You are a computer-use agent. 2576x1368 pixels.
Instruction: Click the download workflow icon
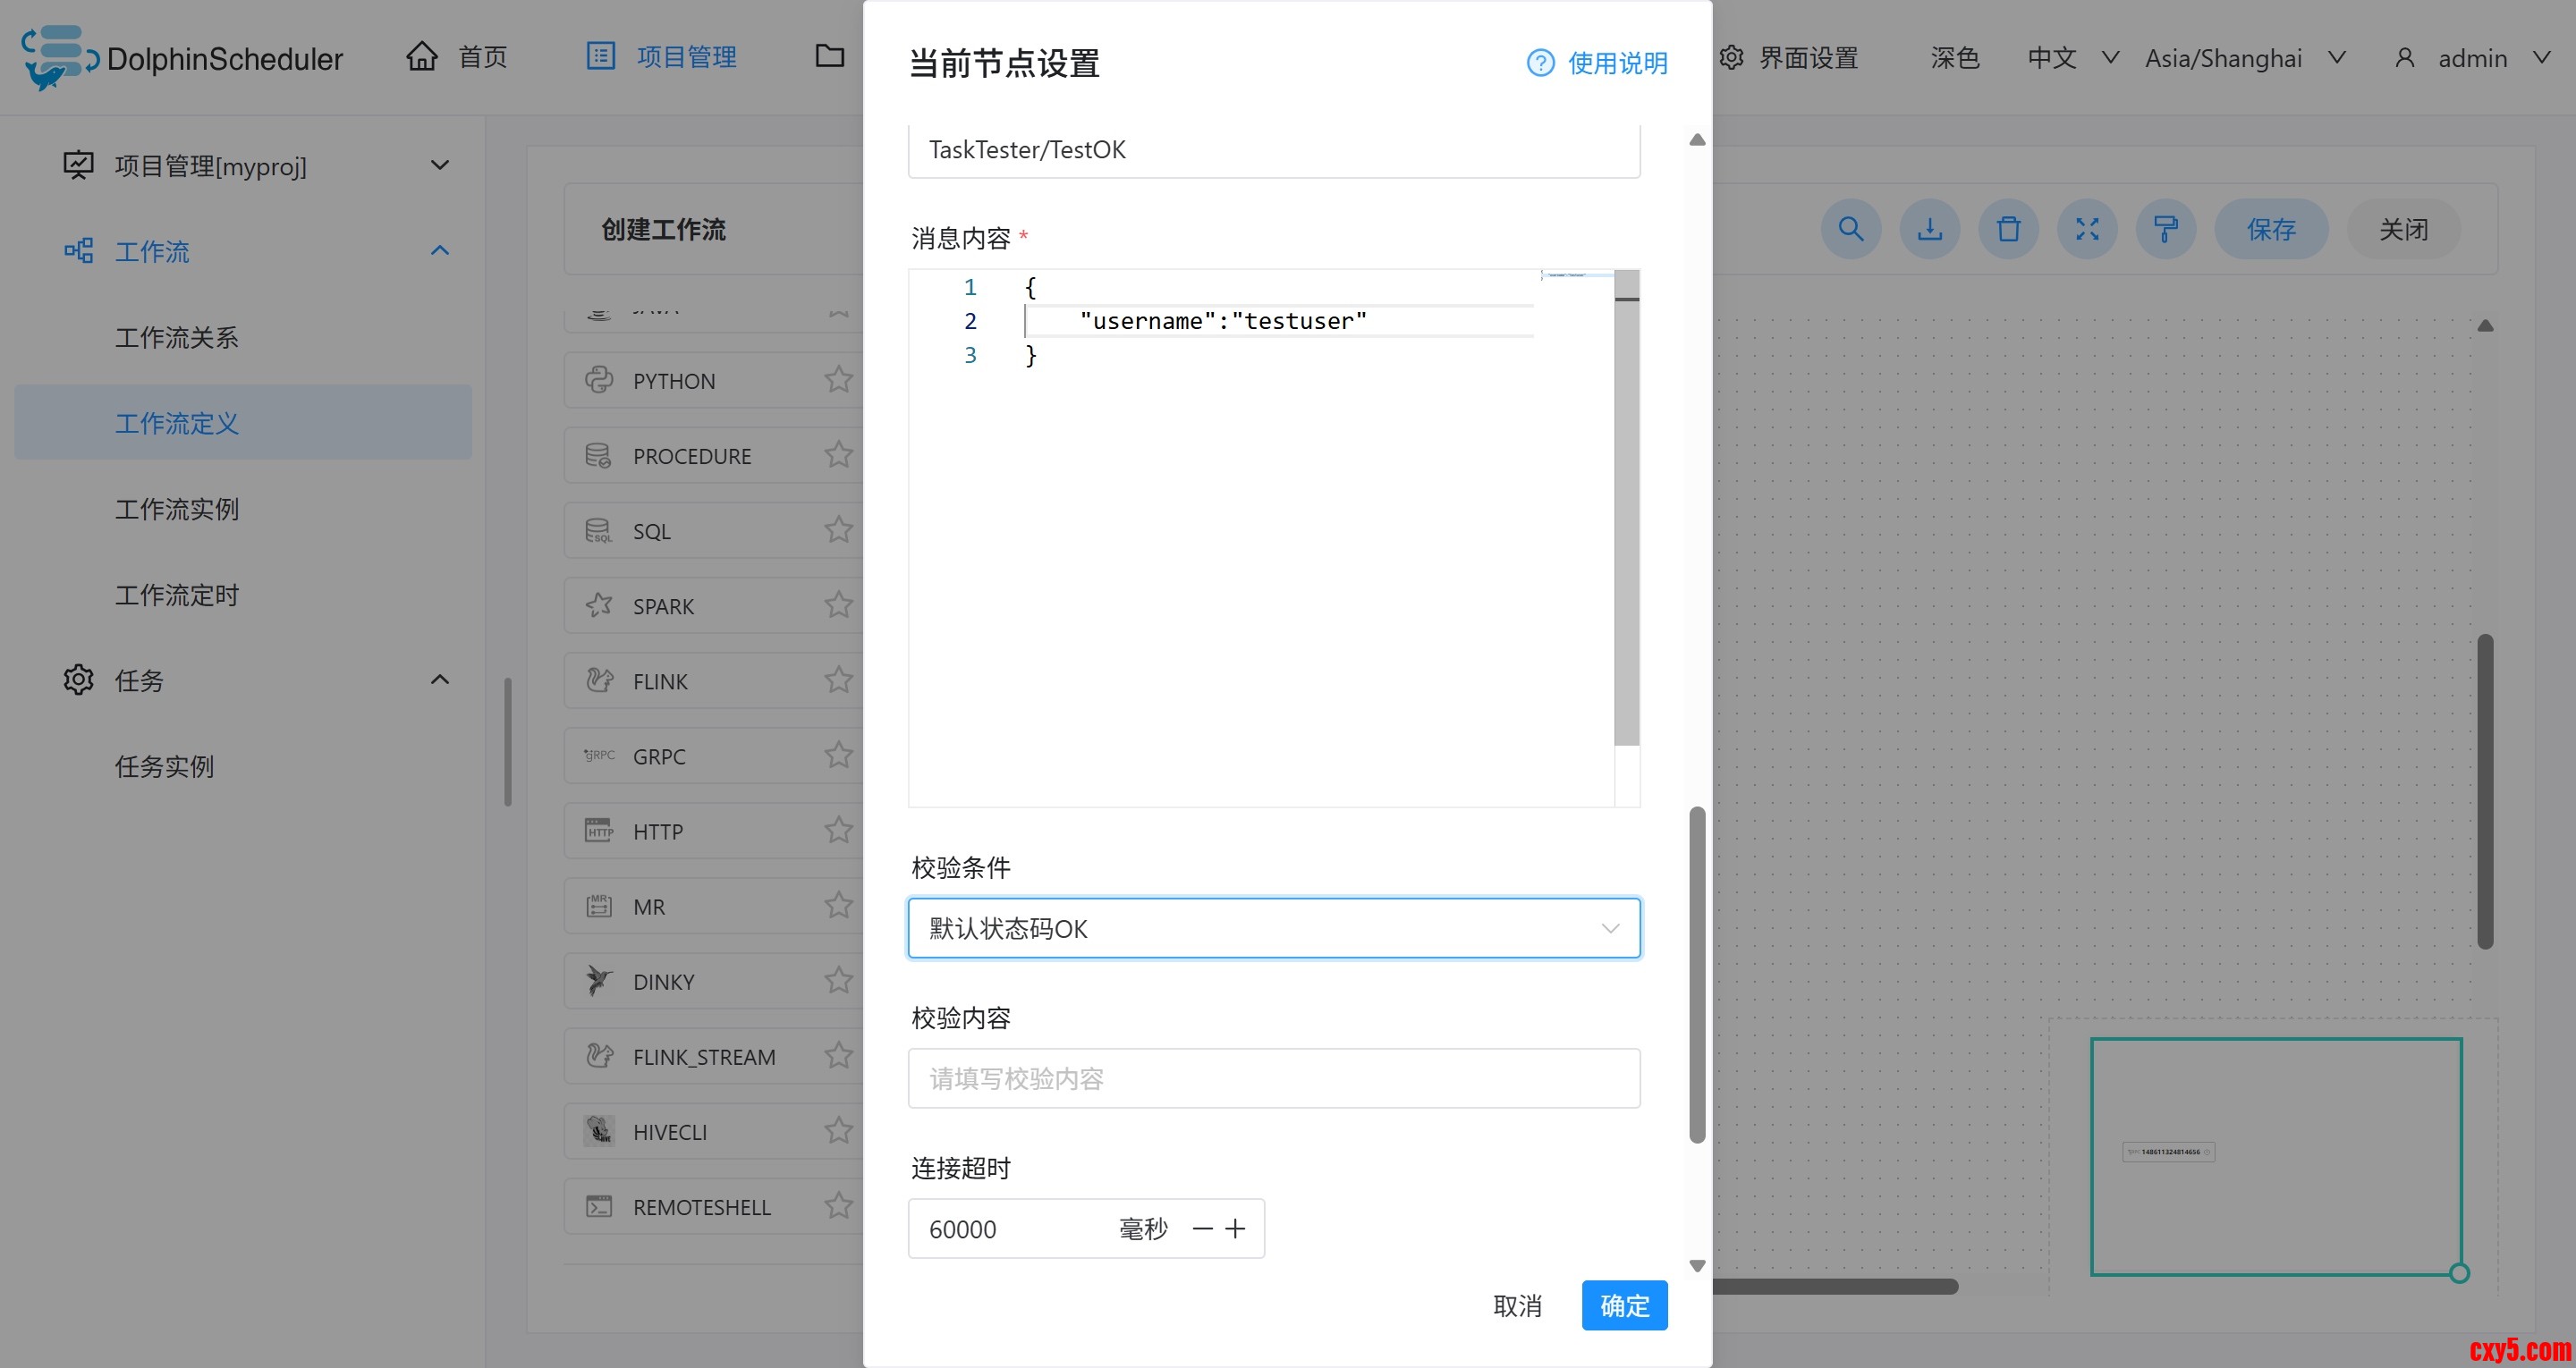1929,229
